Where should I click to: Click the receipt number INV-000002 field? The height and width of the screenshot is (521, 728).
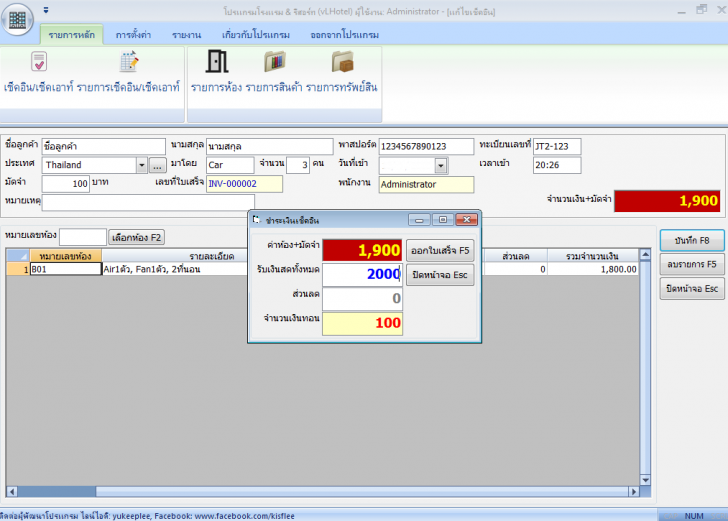(244, 184)
